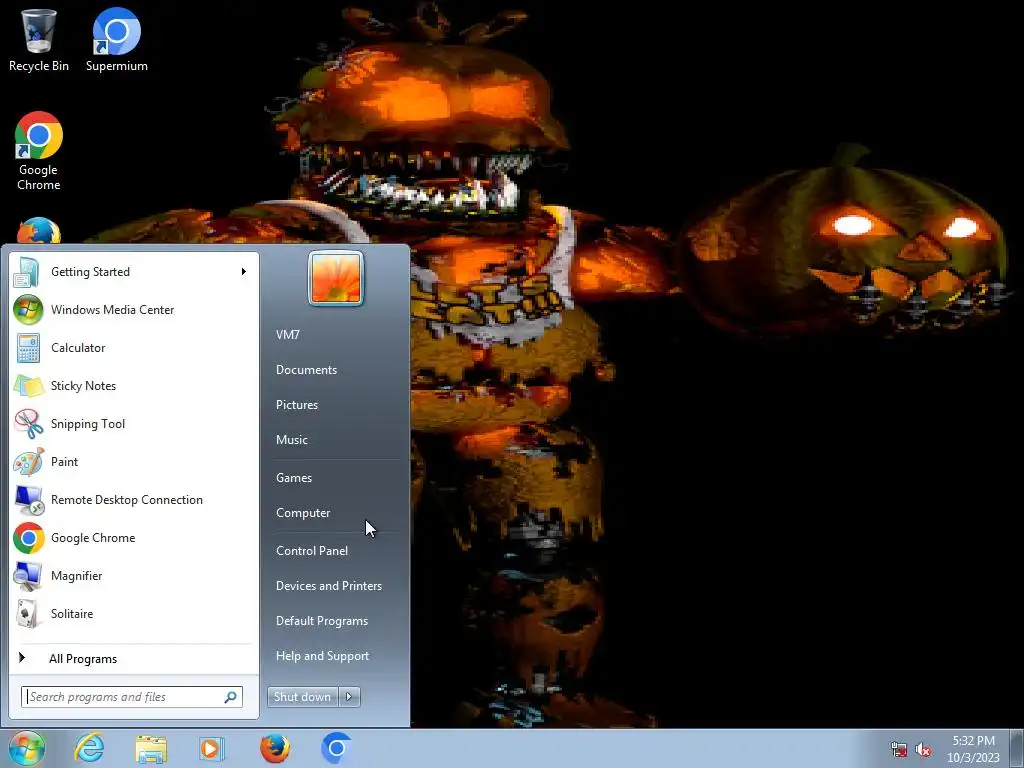Open Pictures from the Start menu

pos(297,405)
